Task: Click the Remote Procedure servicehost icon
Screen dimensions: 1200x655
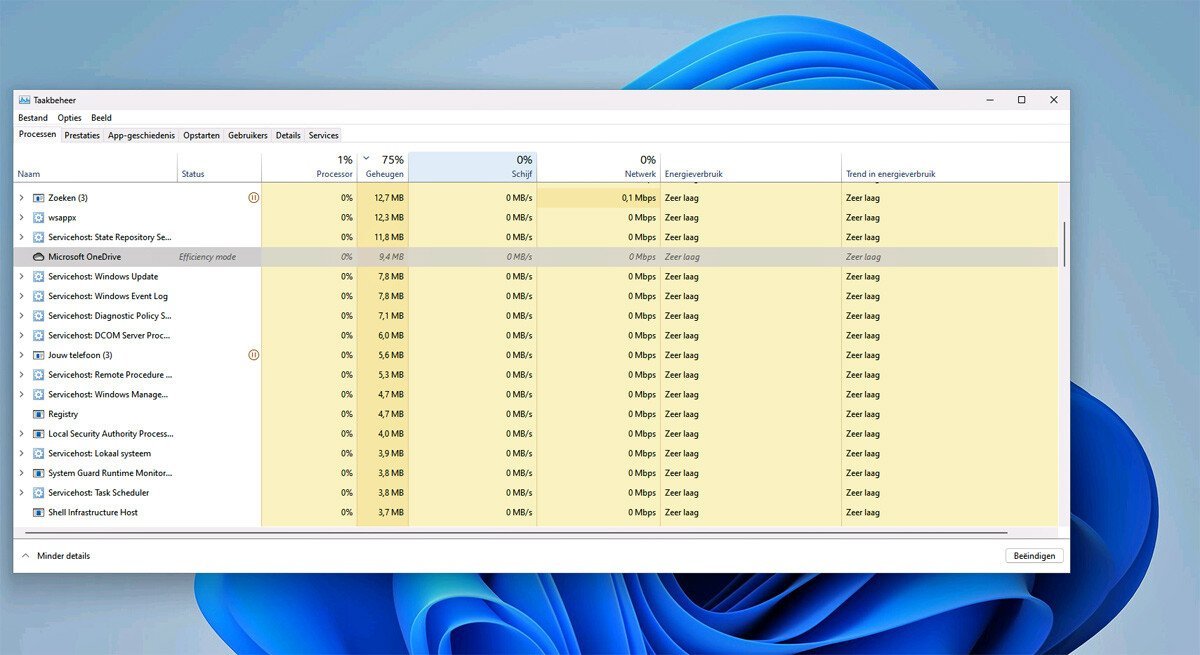Action: pyautogui.click(x=39, y=375)
